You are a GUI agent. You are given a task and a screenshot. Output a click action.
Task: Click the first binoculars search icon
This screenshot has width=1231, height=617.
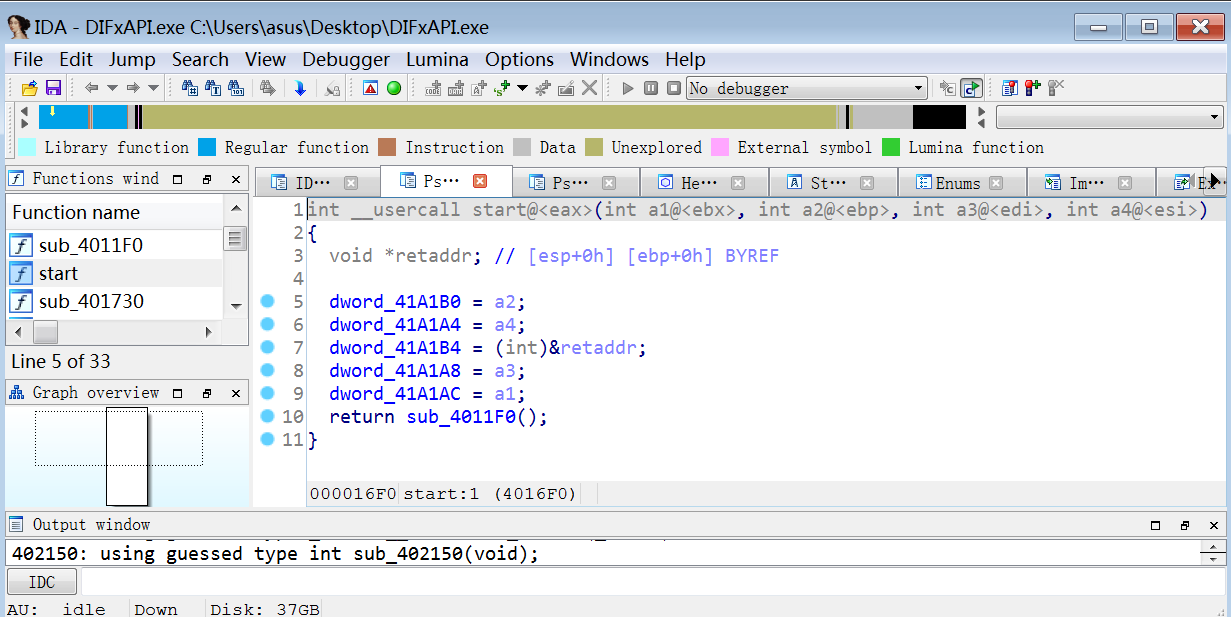(189, 88)
